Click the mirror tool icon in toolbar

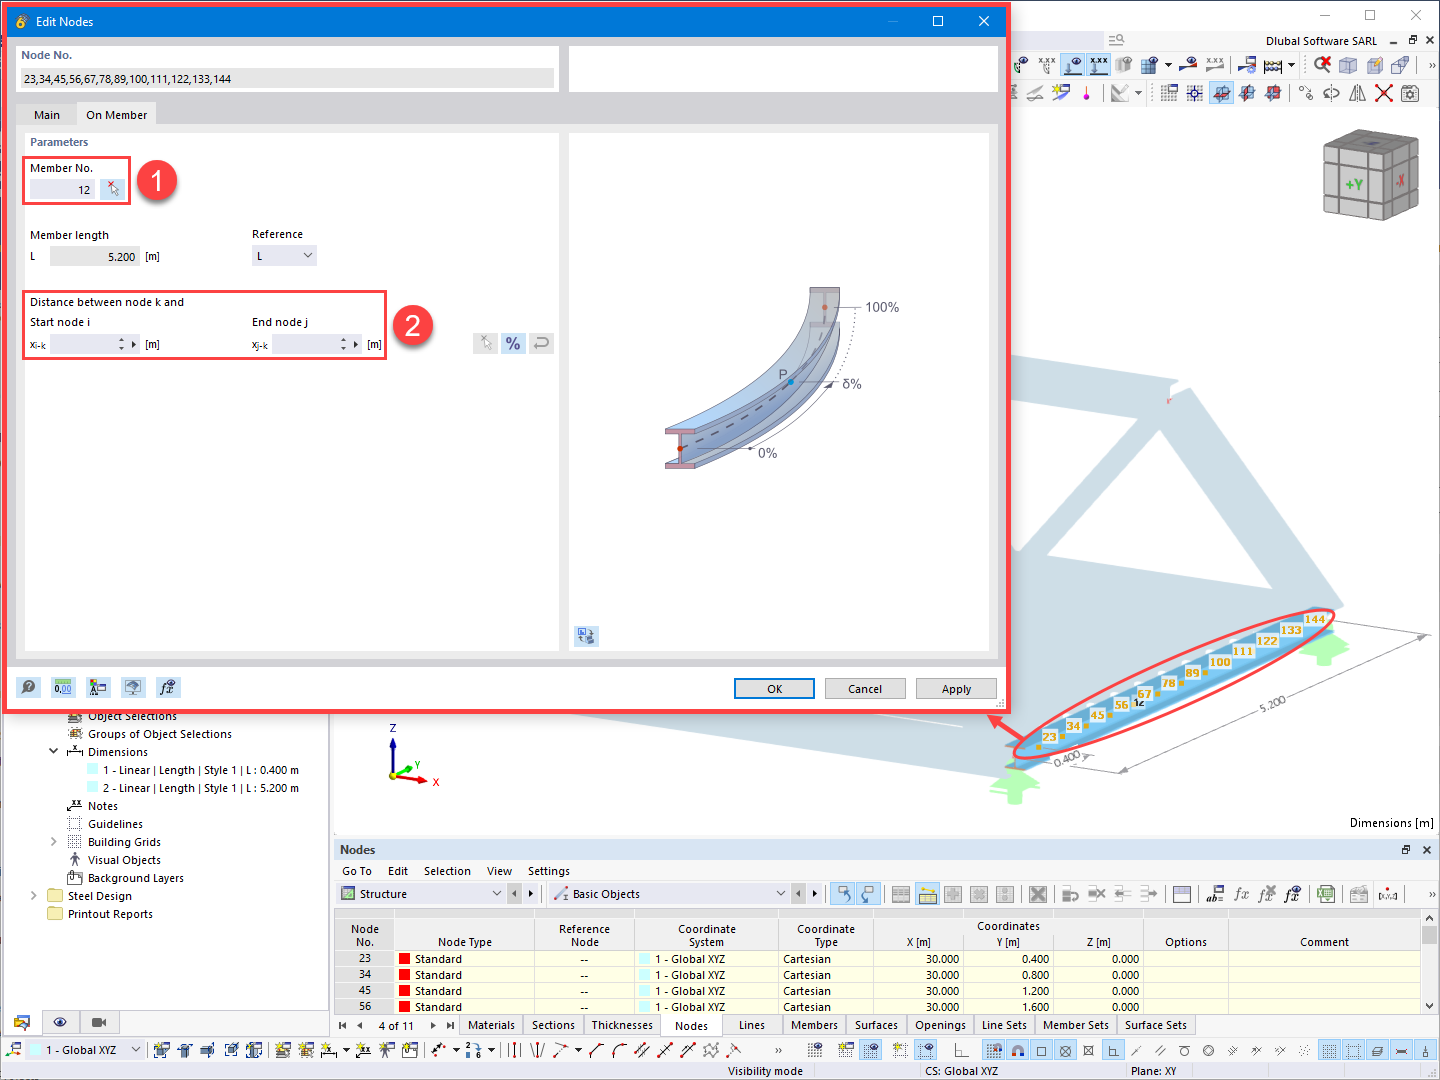pyautogui.click(x=1358, y=93)
